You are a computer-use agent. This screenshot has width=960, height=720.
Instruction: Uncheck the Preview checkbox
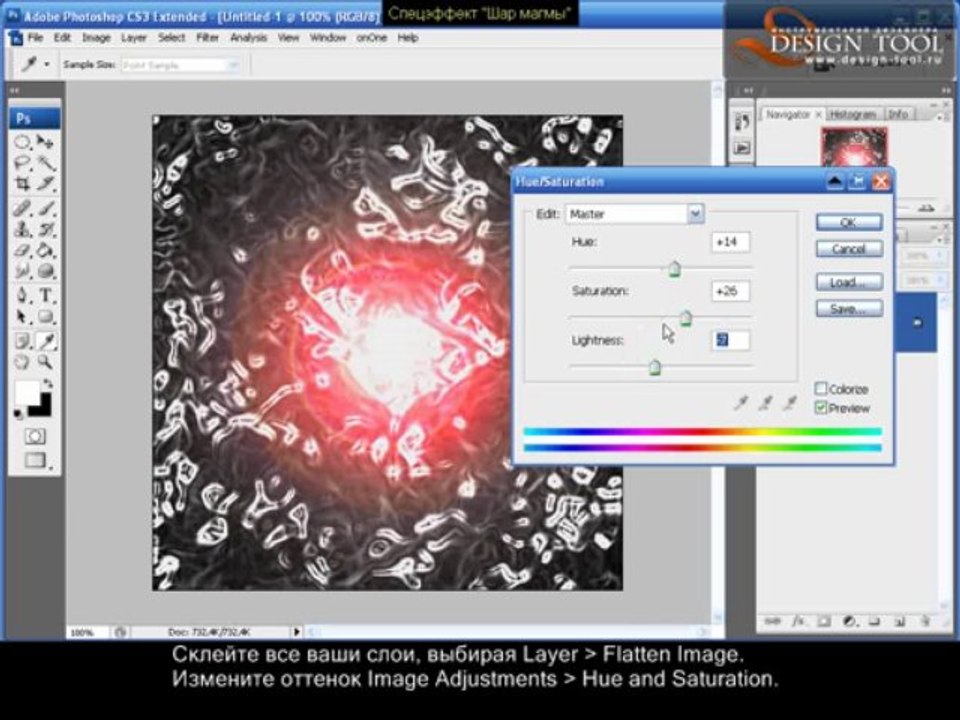(x=822, y=408)
